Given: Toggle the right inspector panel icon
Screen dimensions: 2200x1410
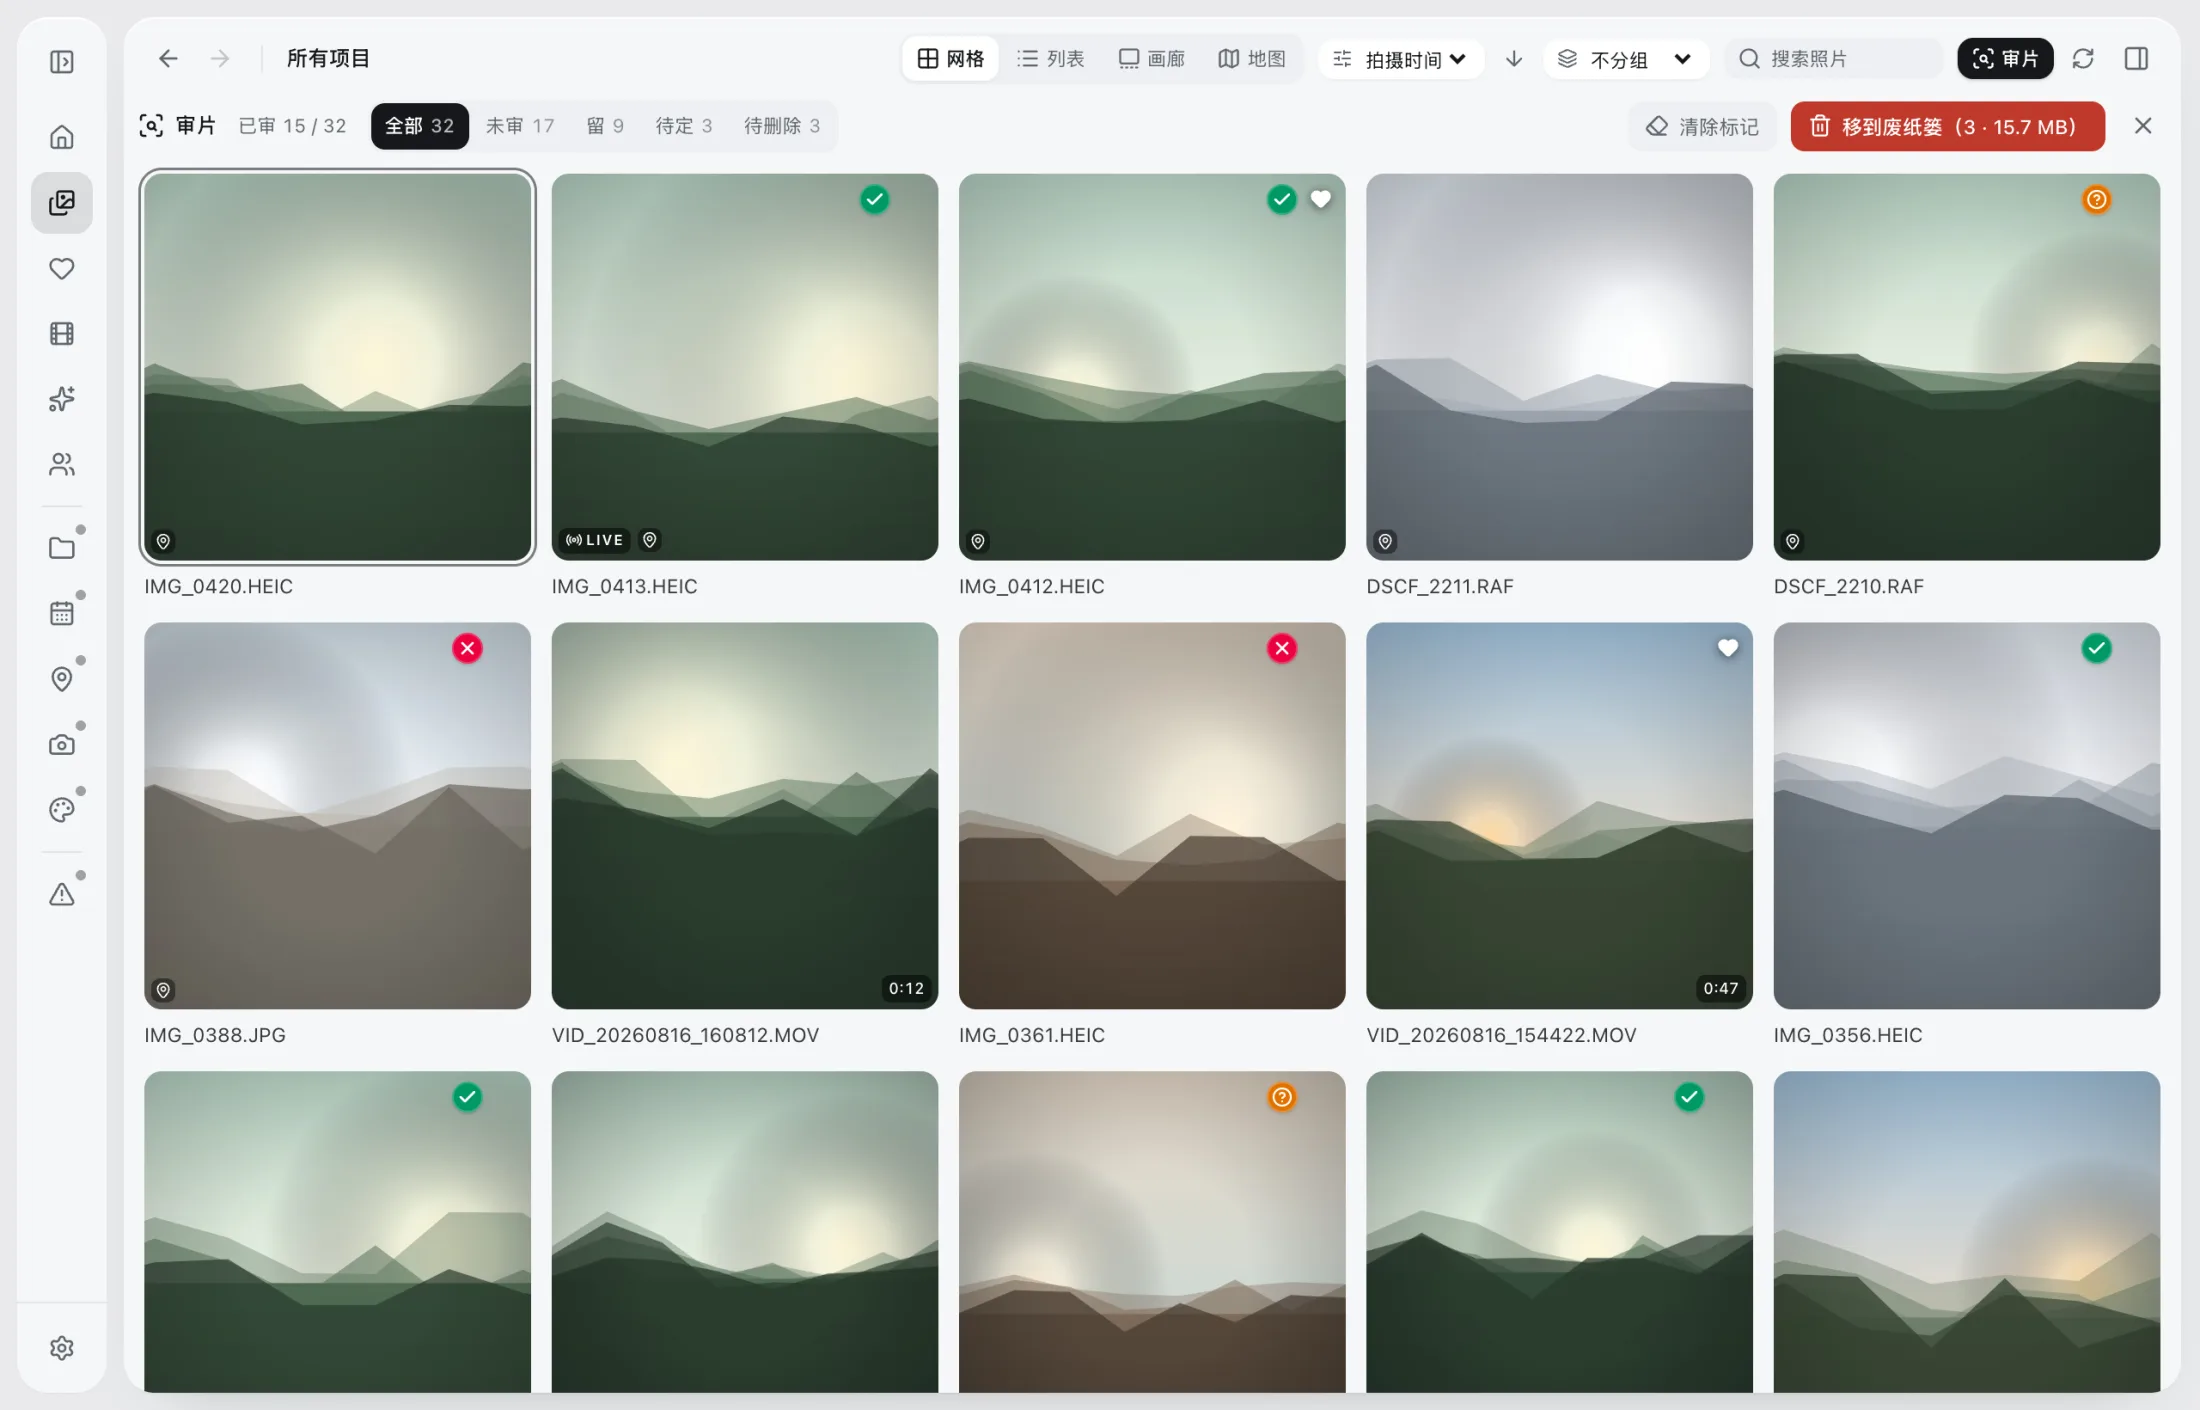Looking at the screenshot, I should tap(2136, 58).
